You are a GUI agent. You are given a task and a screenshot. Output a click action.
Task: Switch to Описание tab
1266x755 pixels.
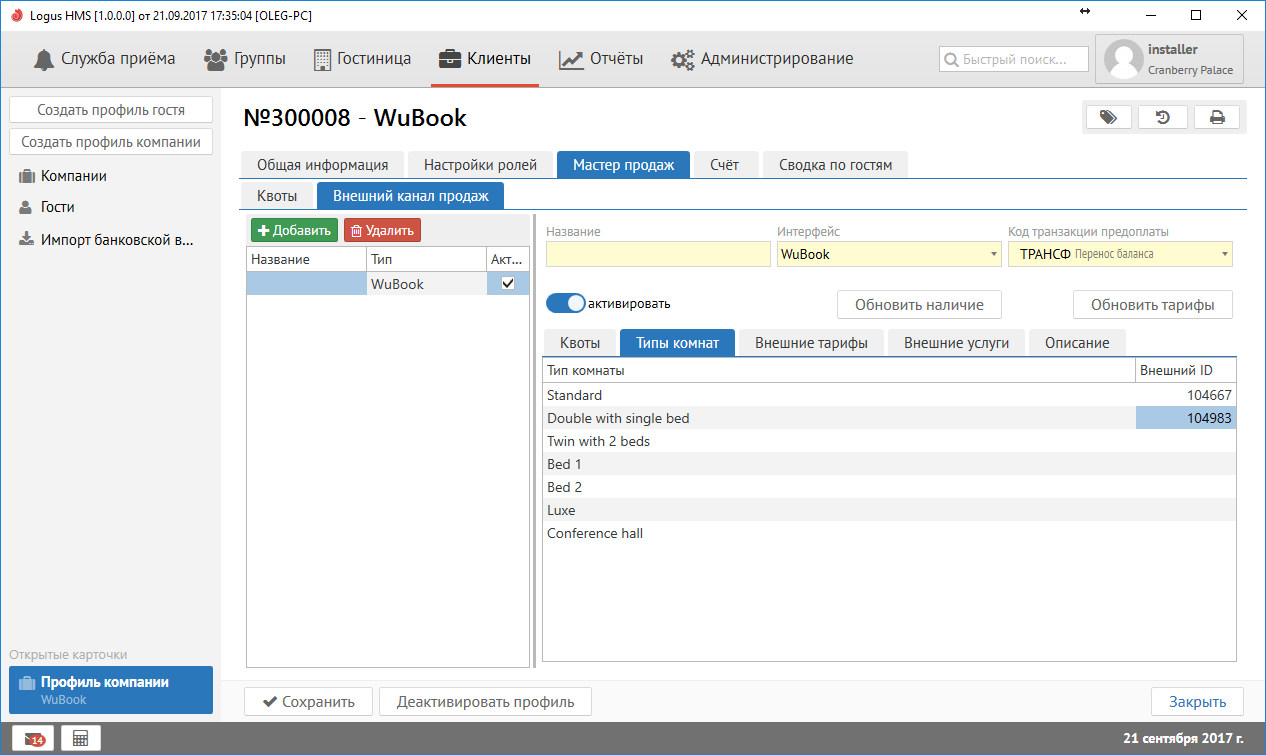click(1077, 343)
